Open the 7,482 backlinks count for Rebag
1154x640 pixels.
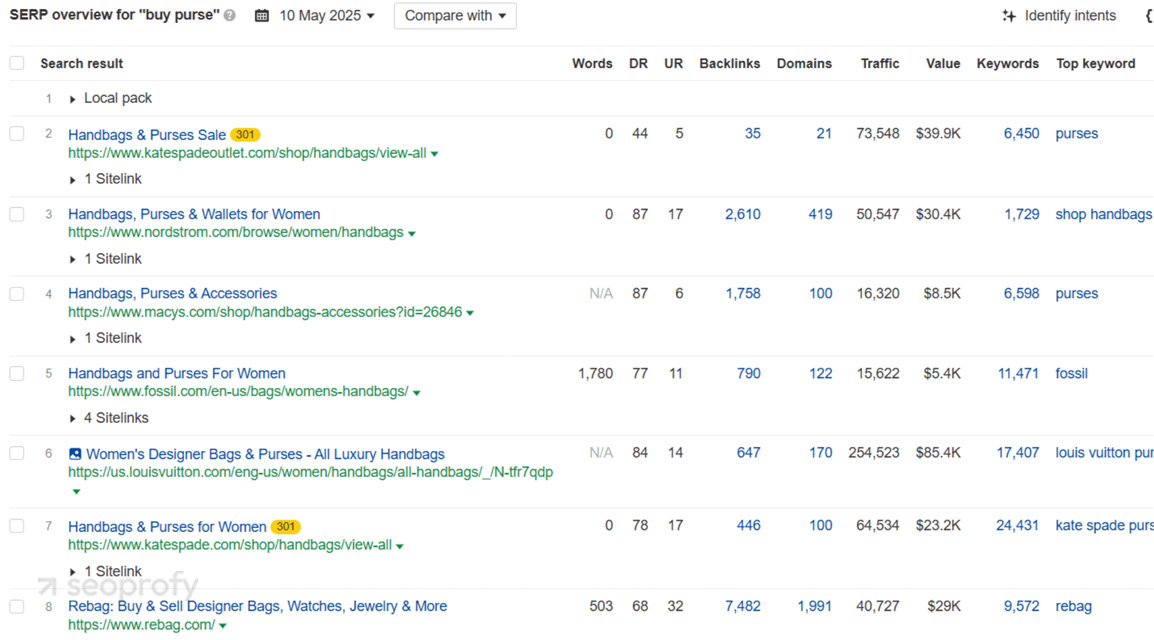click(x=743, y=606)
